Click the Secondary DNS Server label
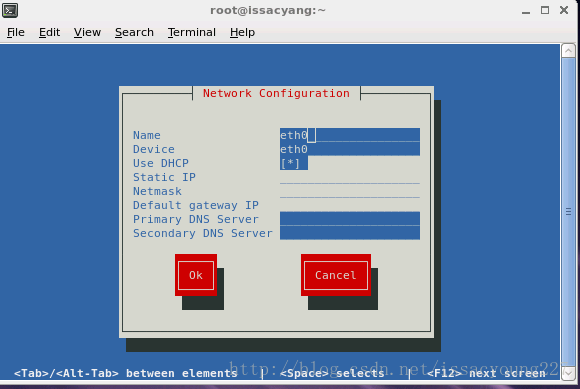This screenshot has height=389, width=580. click(x=203, y=233)
